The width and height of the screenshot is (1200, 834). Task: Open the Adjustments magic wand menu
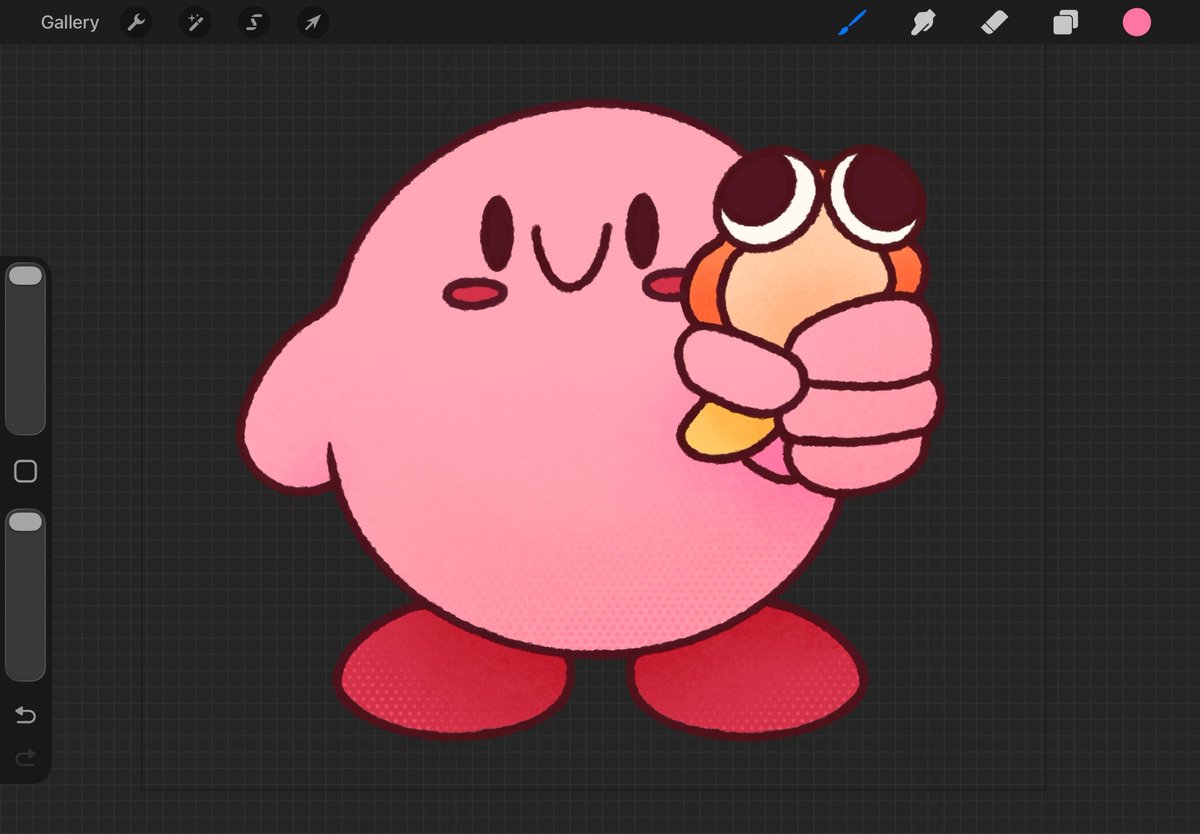point(195,22)
